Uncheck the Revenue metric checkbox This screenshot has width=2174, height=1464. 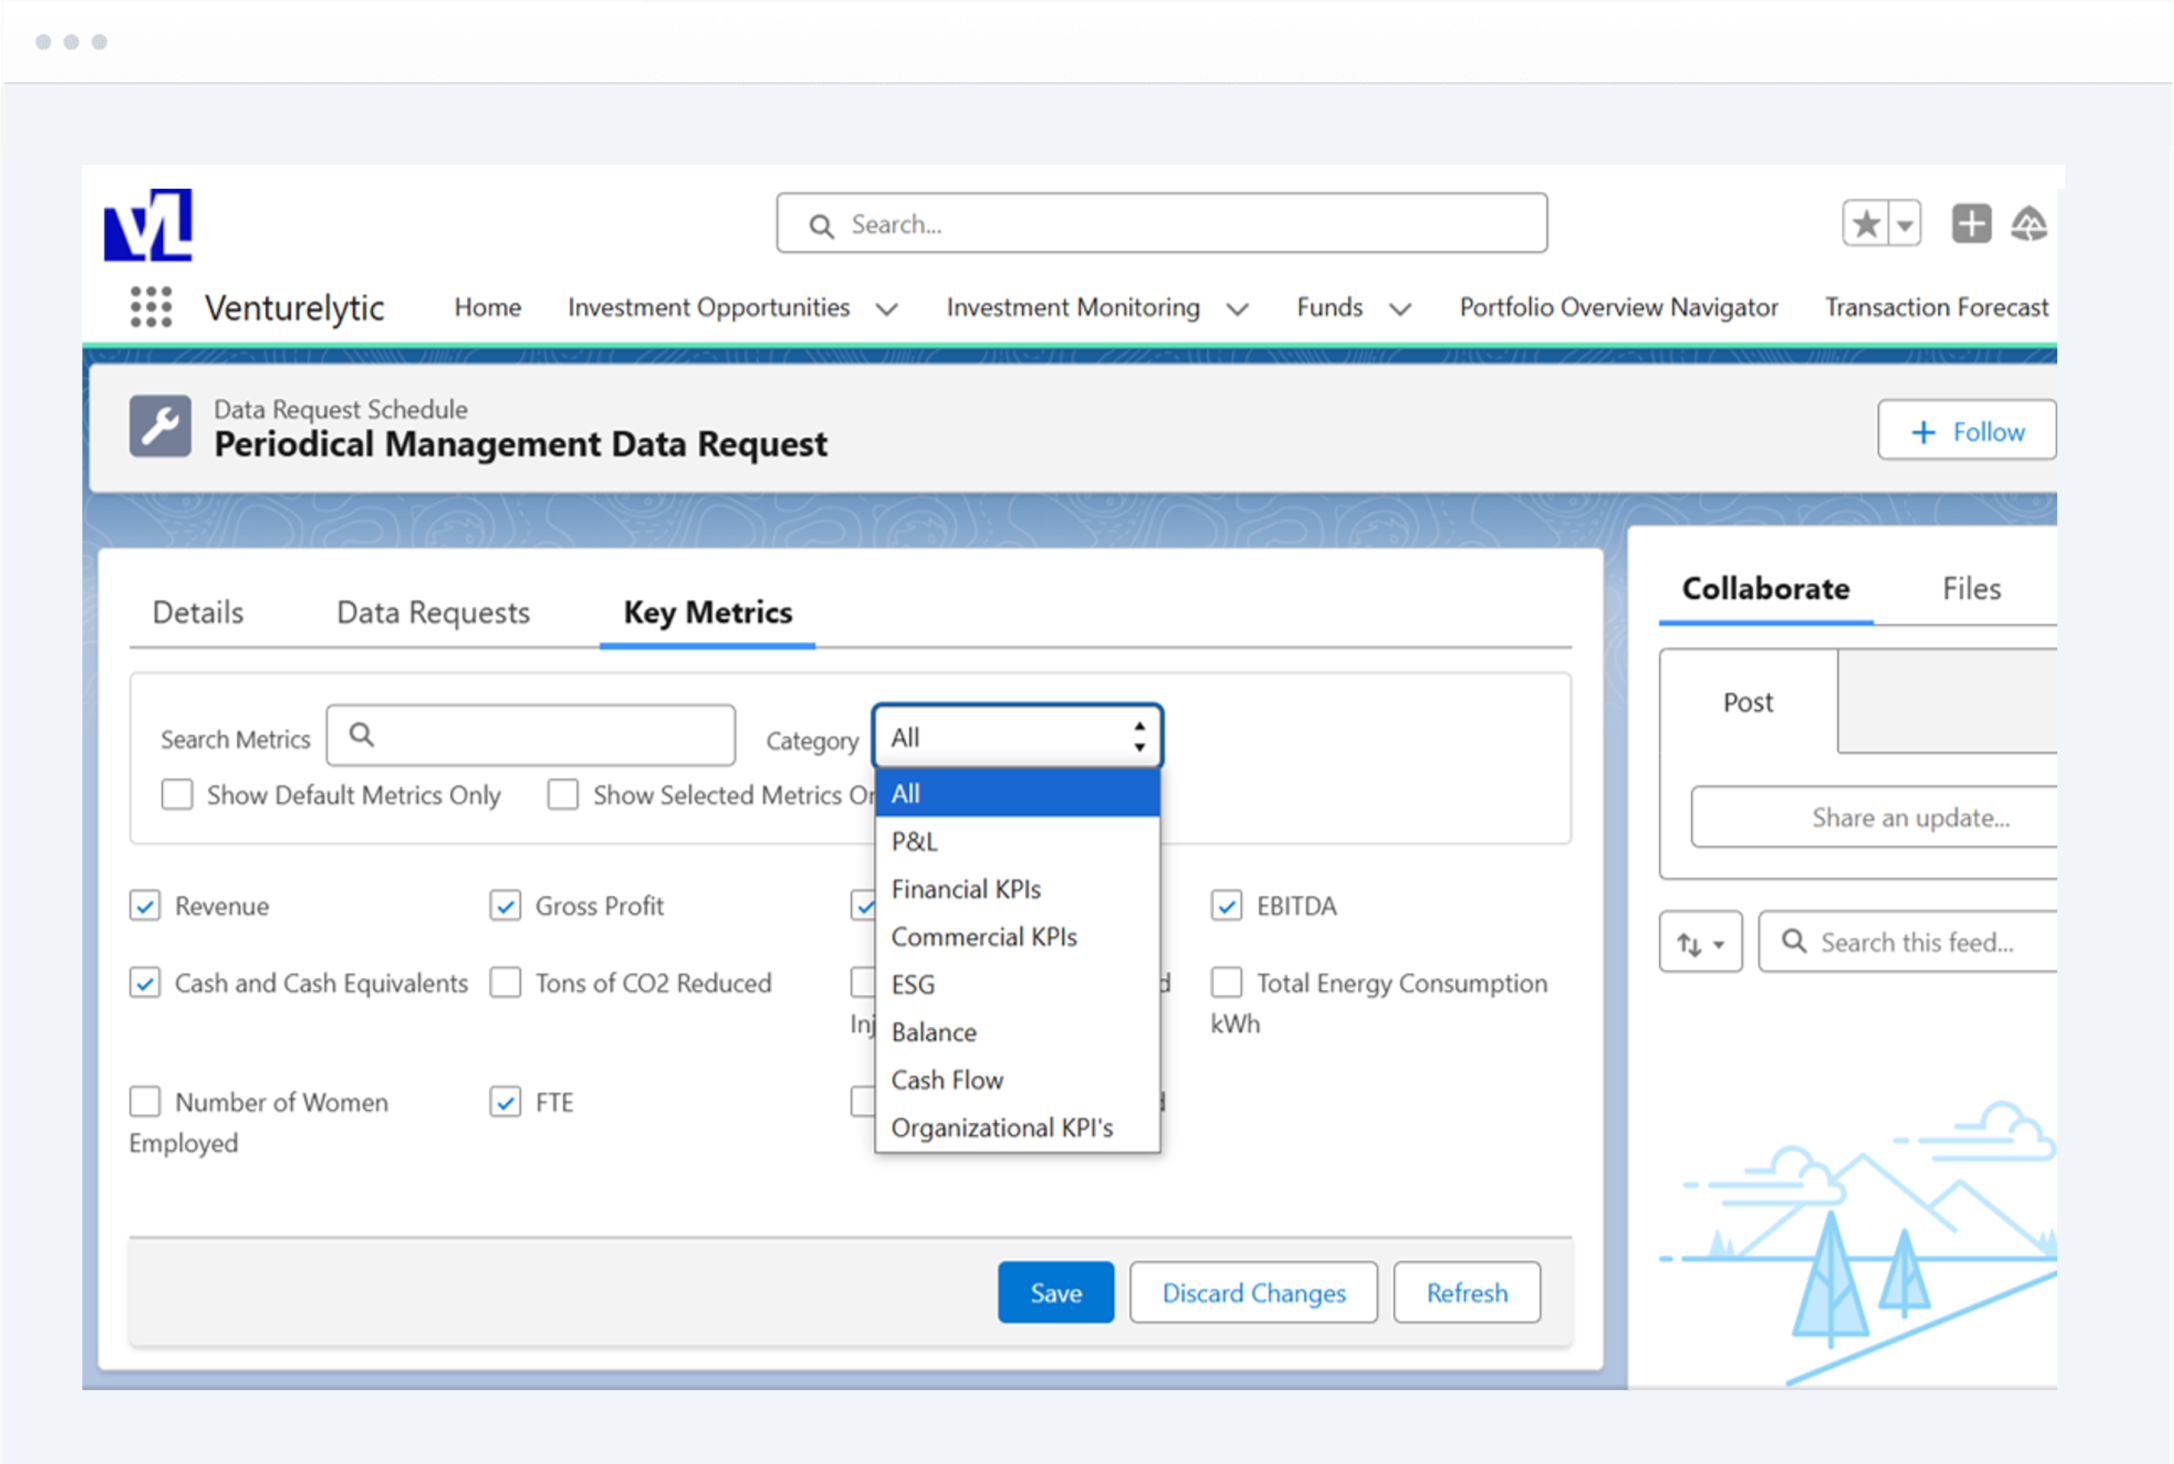[145, 906]
